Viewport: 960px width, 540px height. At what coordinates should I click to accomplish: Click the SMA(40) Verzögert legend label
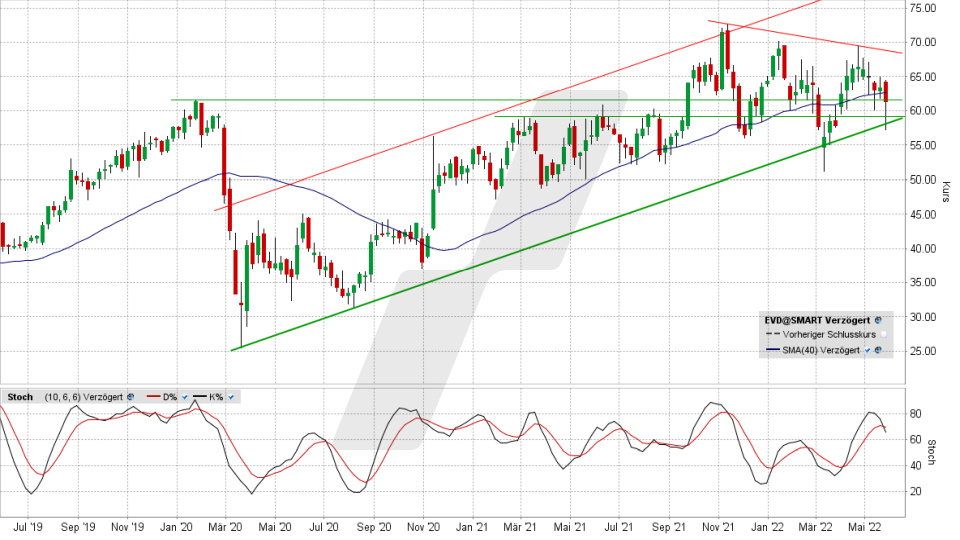[821, 350]
